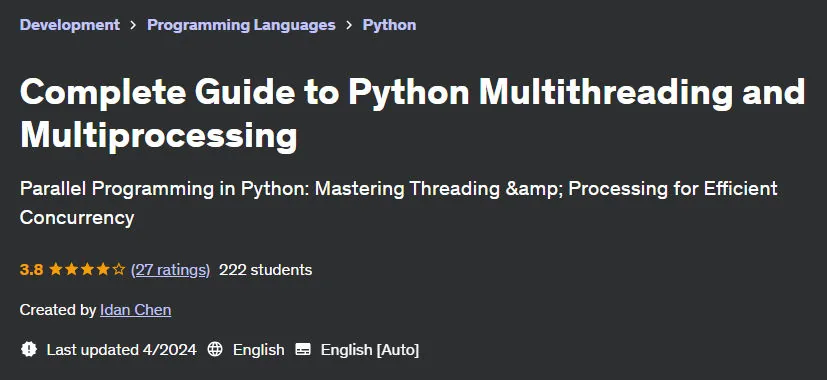Viewport: 827px width, 380px height.
Task: Click the Parallel Programming subtitle text
Action: pyautogui.click(x=399, y=203)
